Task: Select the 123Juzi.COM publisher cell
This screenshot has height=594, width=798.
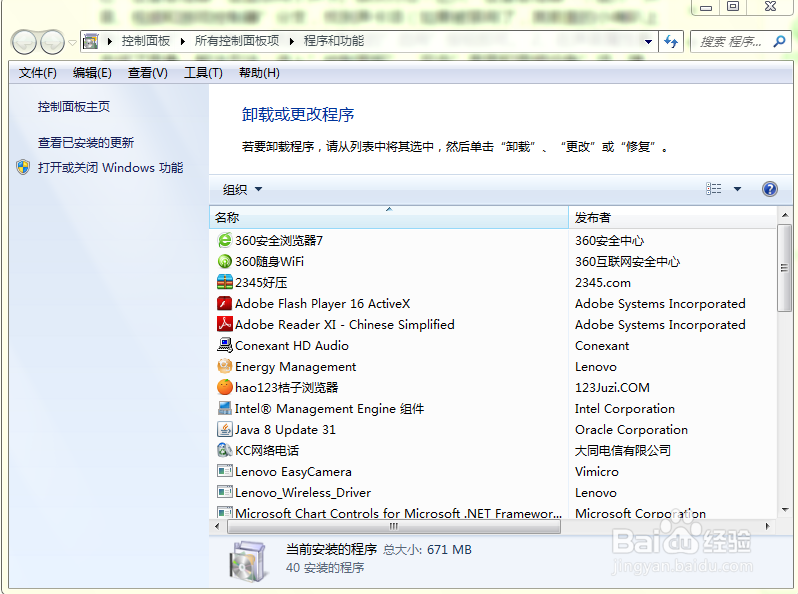Action: click(x=612, y=387)
